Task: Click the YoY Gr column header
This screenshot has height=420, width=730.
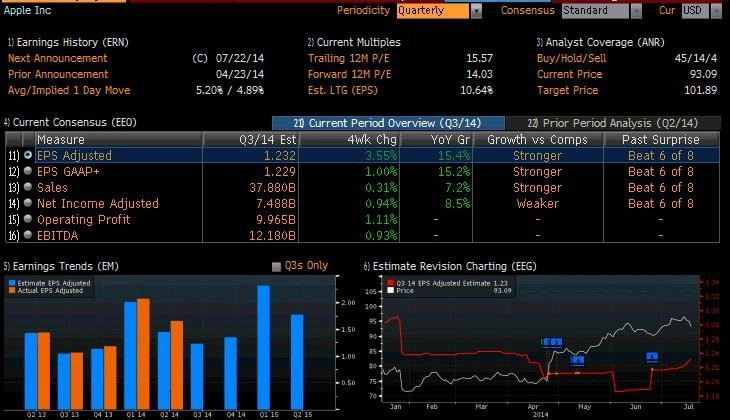Action: (x=436, y=140)
